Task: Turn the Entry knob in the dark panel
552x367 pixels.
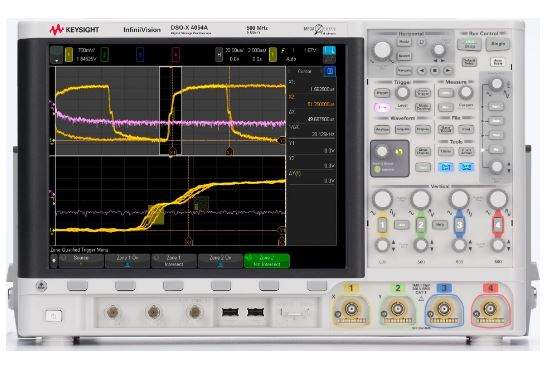Action: pyautogui.click(x=382, y=152)
